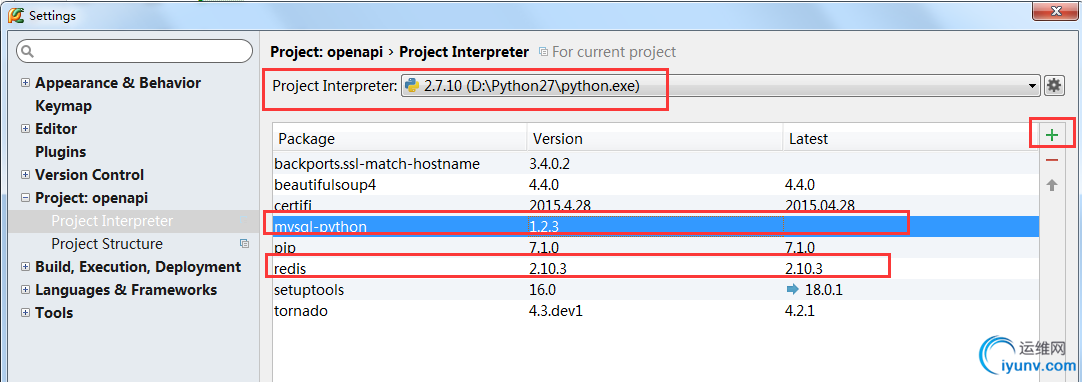Viewport: 1082px width, 382px height.
Task: Expand the Tools section
Action: coord(26,312)
